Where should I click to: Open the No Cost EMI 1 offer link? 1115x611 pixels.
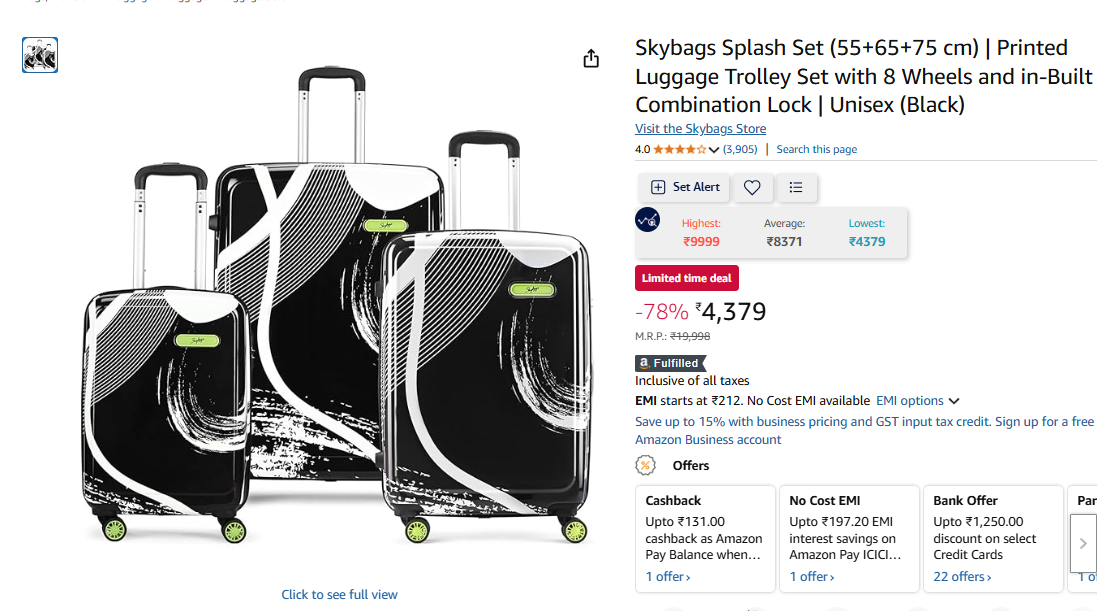[811, 576]
